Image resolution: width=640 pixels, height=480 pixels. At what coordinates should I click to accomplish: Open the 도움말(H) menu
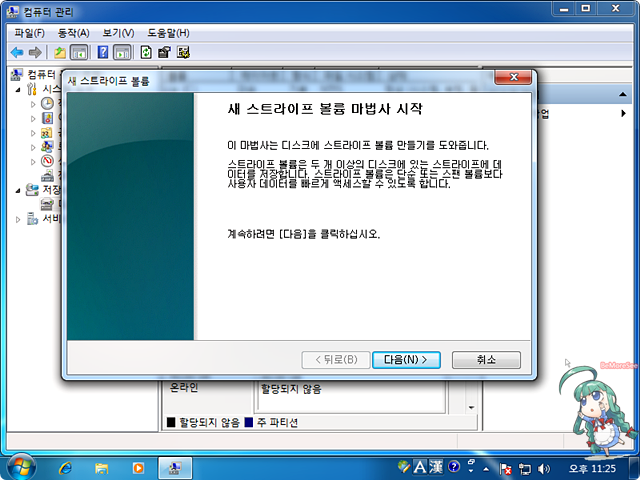click(167, 33)
